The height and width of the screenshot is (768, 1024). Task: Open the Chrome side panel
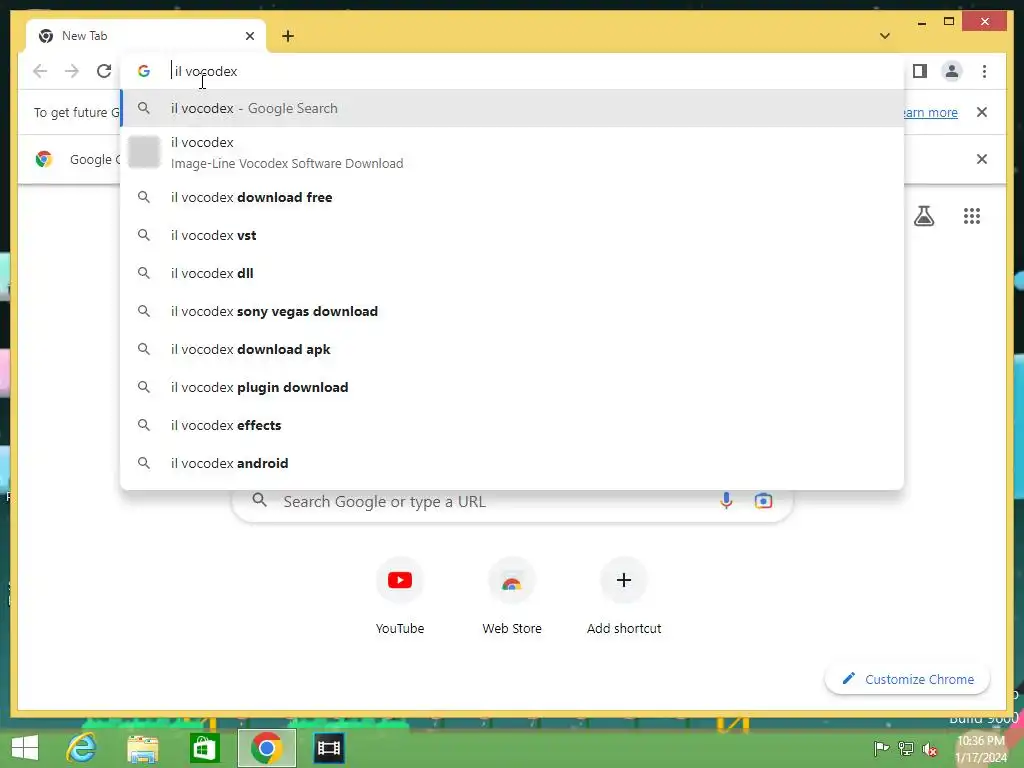click(x=920, y=71)
